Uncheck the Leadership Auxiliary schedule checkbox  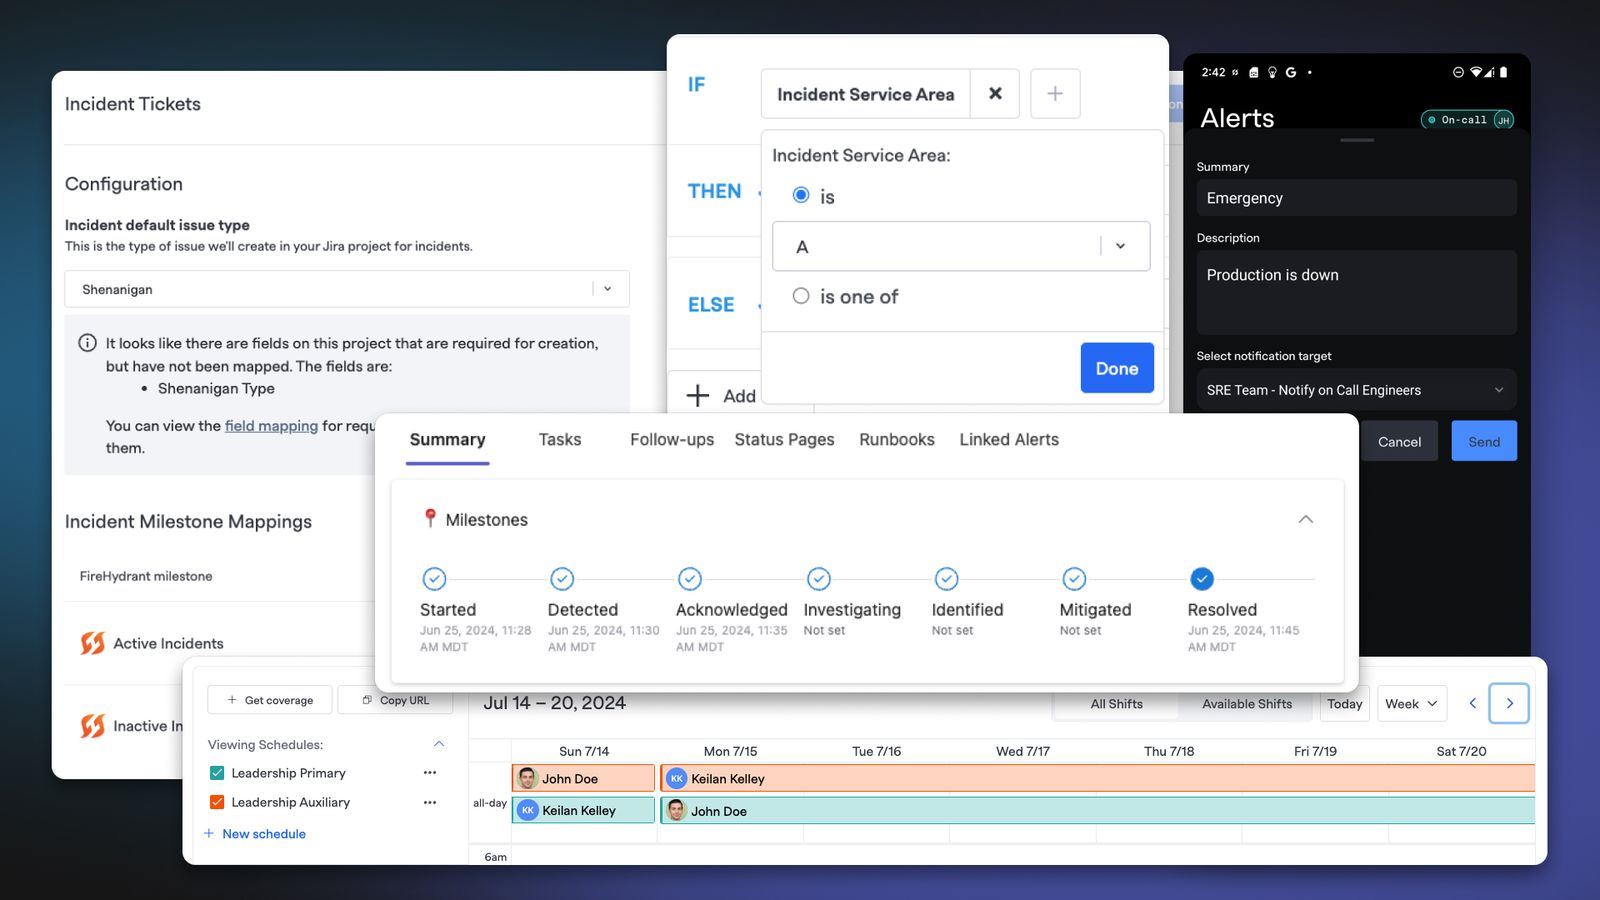pyautogui.click(x=217, y=802)
